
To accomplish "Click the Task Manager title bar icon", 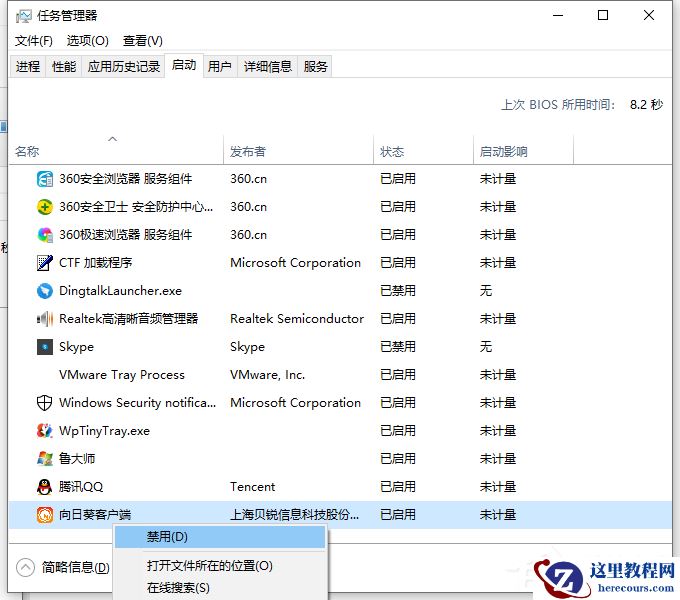I will pyautogui.click(x=23, y=16).
